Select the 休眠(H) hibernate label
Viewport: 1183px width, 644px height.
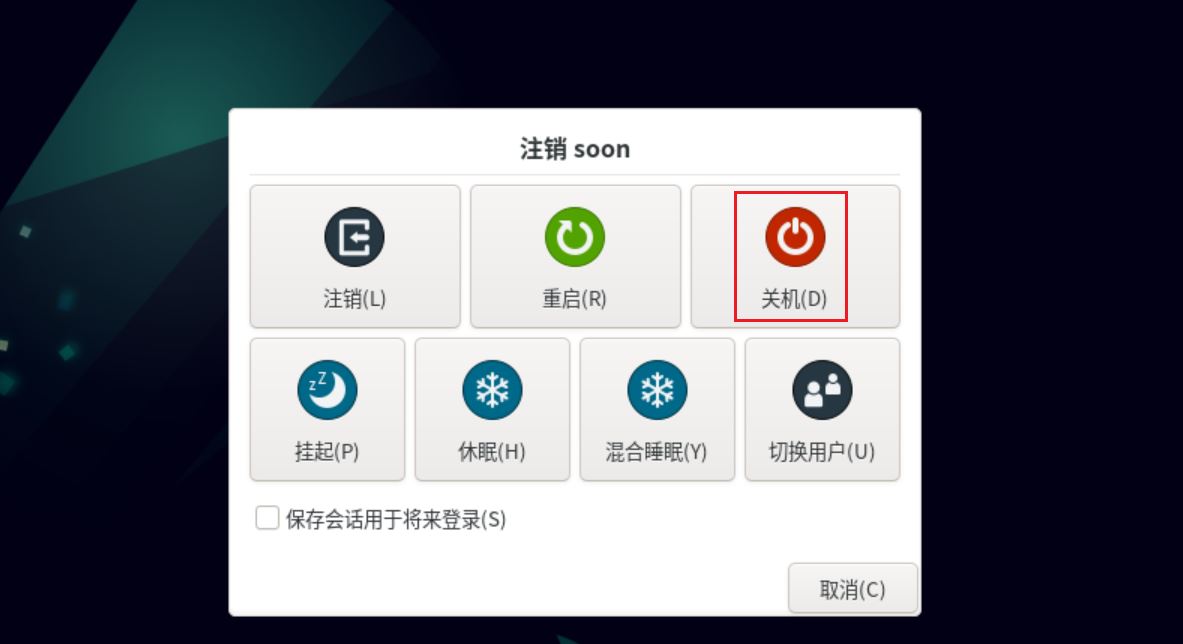tap(492, 452)
